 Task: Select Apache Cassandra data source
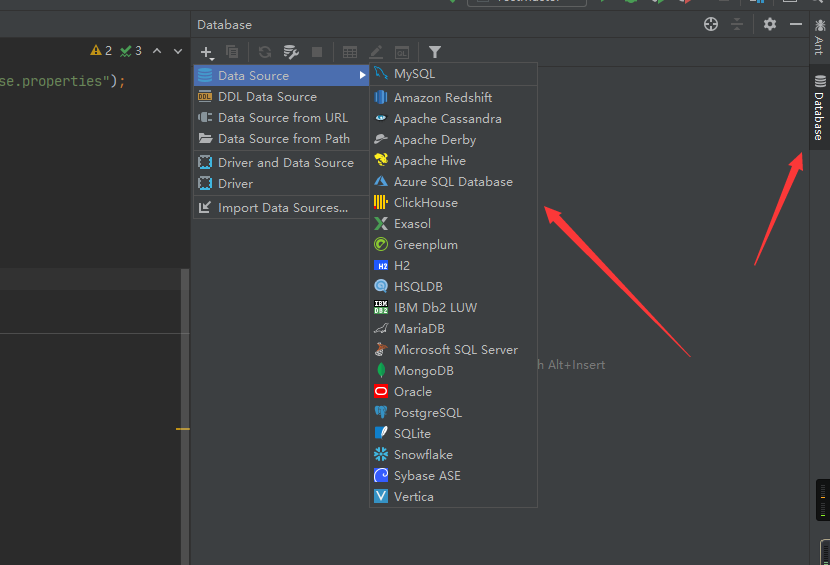tap(454, 119)
